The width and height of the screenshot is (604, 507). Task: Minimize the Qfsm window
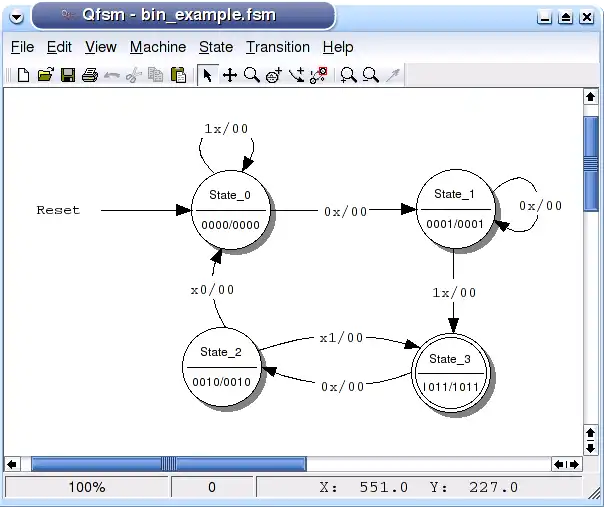[x=544, y=17]
